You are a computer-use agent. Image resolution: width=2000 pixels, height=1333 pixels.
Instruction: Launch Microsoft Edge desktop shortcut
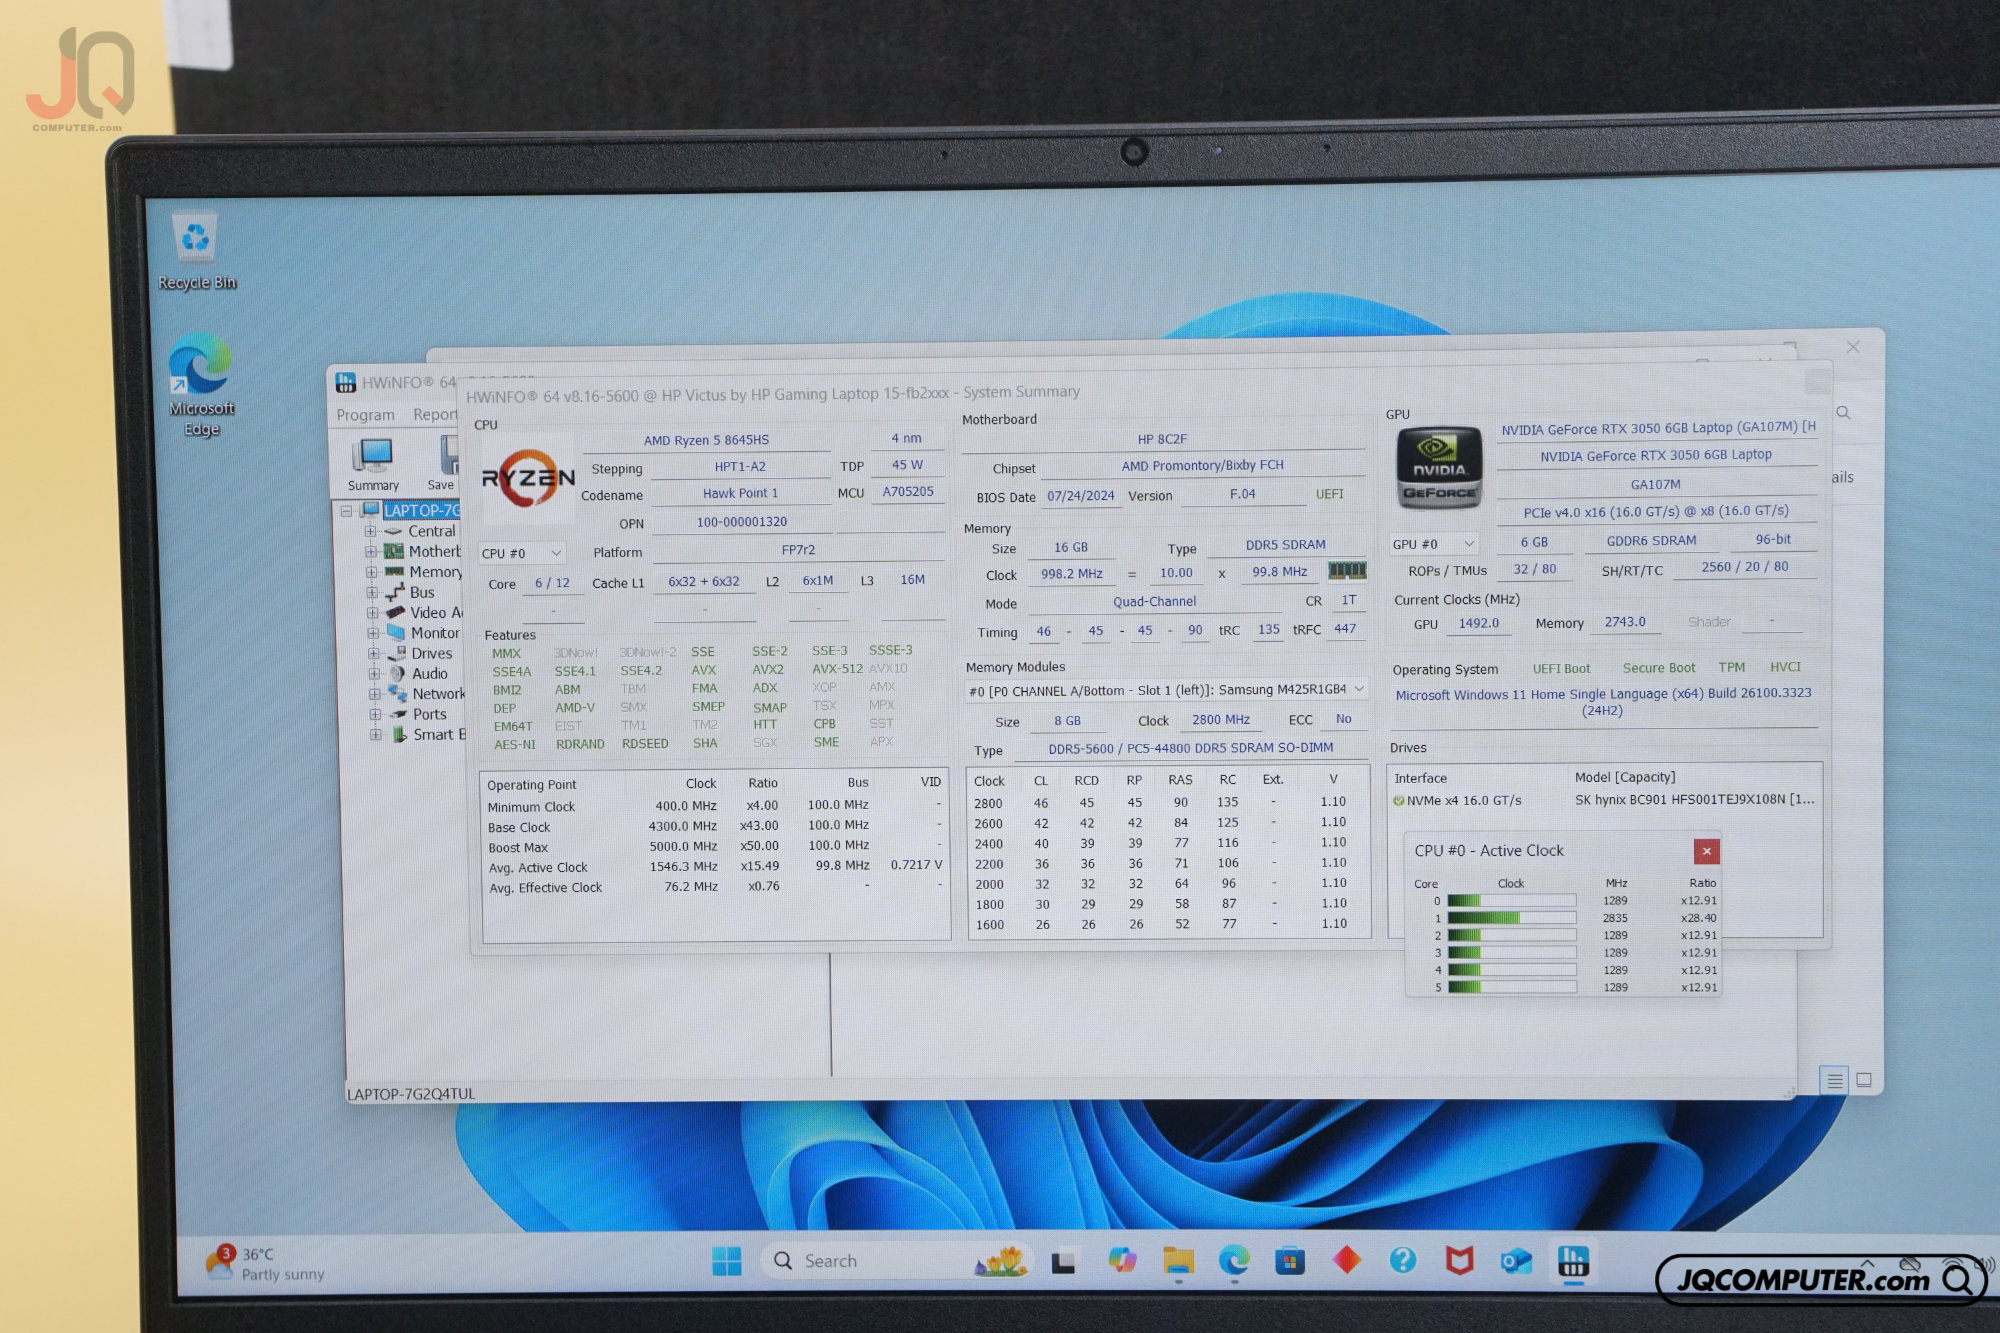(201, 385)
